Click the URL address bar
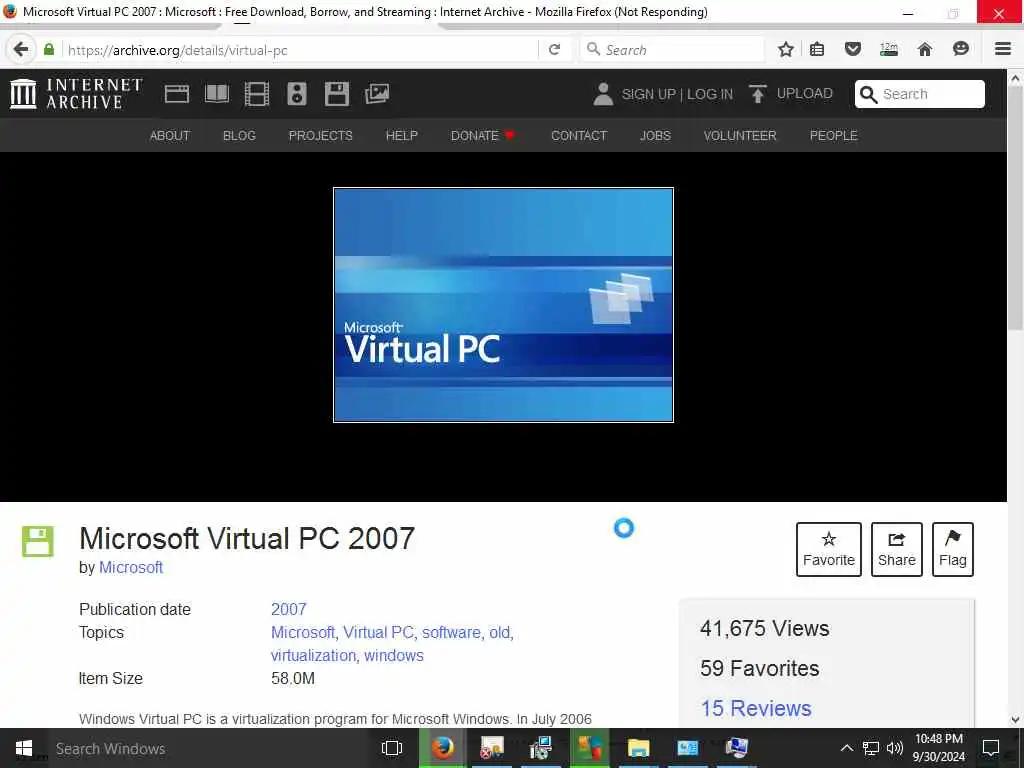This screenshot has width=1024, height=768. [300, 50]
